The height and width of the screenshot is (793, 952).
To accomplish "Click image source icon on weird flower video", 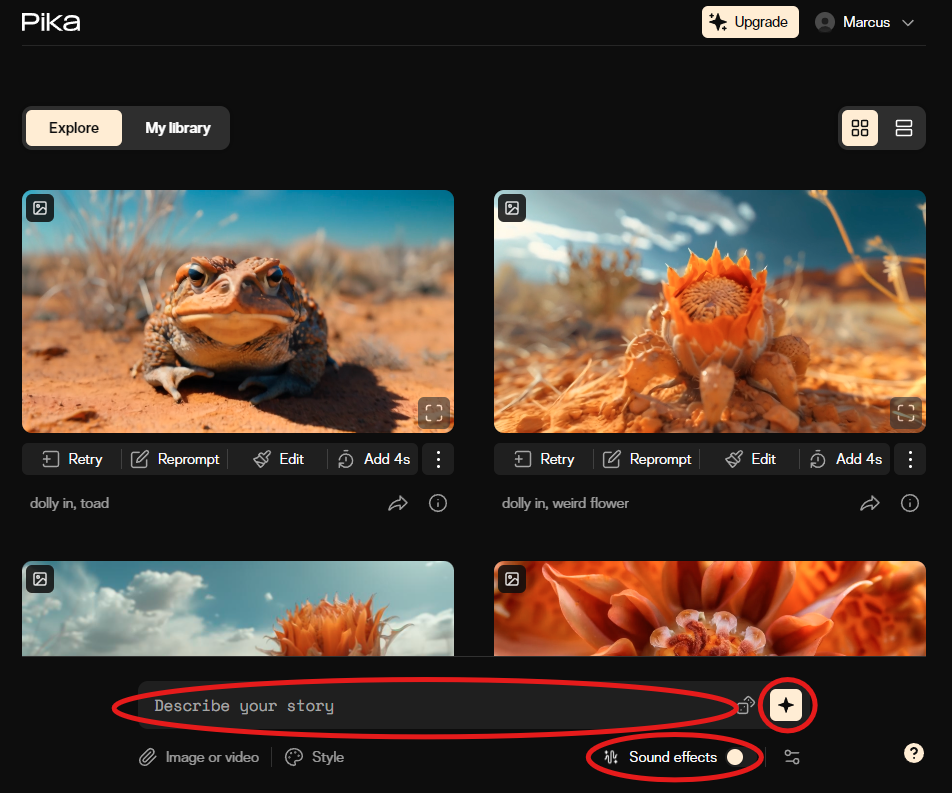I will click(512, 208).
